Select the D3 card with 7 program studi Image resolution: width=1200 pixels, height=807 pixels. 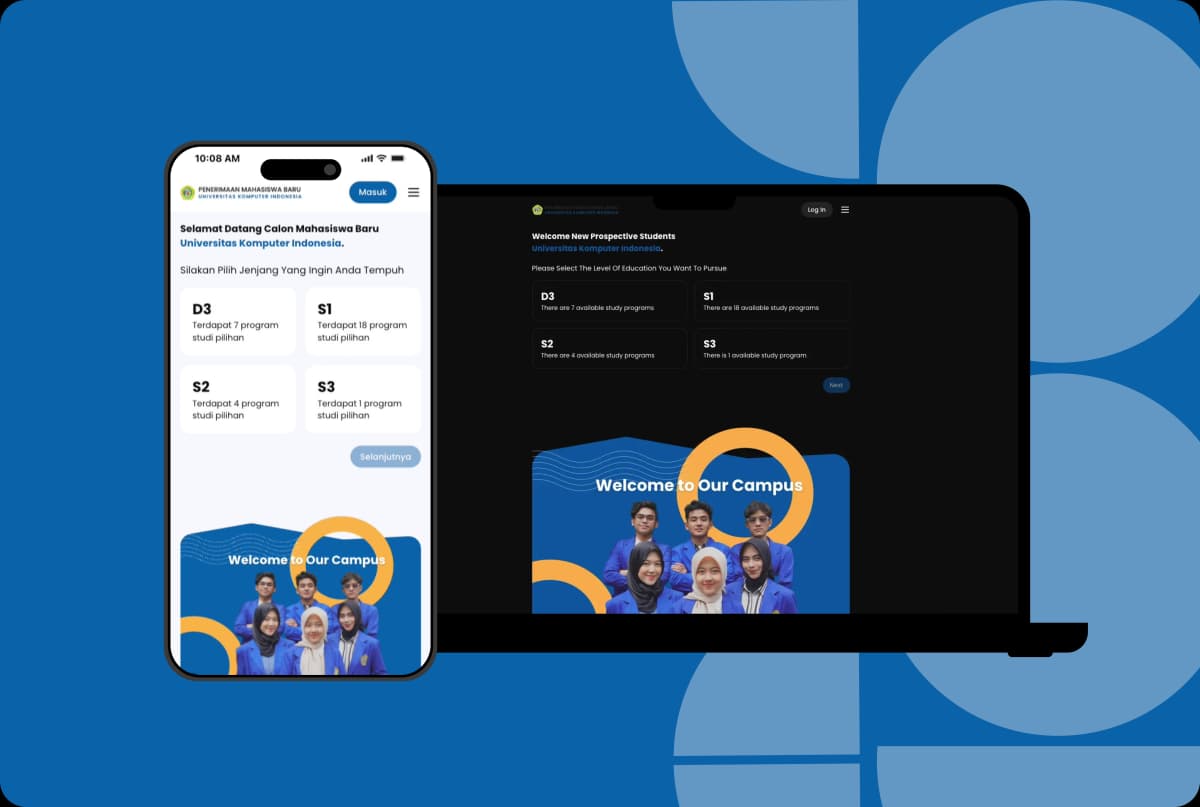(x=238, y=322)
